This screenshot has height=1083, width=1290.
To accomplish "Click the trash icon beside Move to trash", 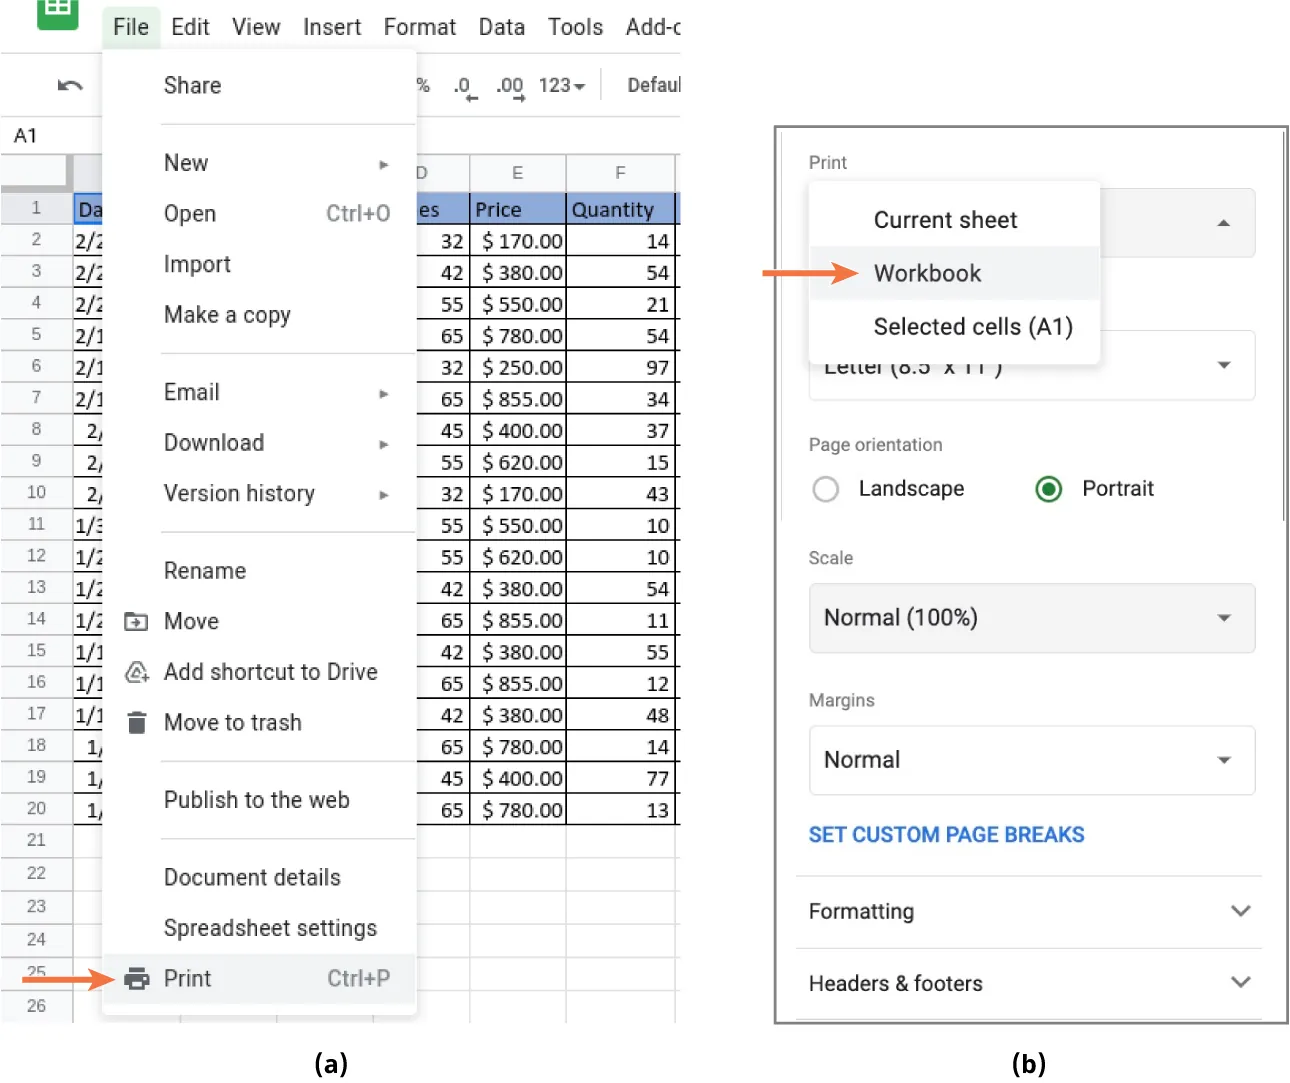I will [x=136, y=722].
